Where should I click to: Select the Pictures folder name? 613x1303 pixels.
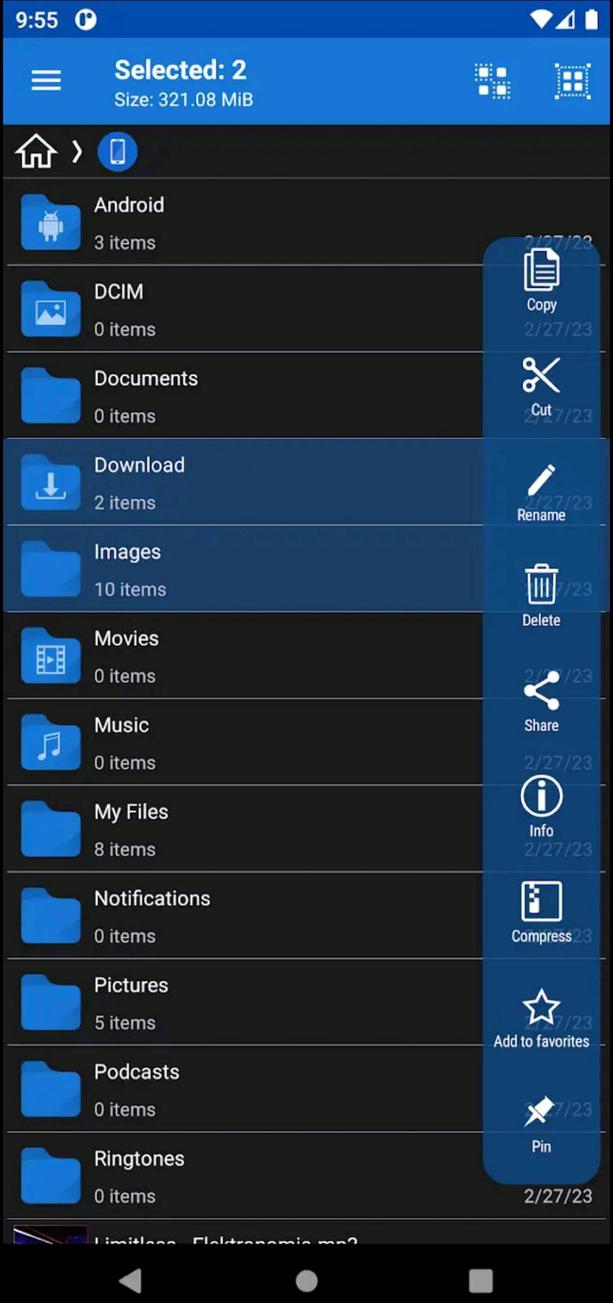(131, 985)
